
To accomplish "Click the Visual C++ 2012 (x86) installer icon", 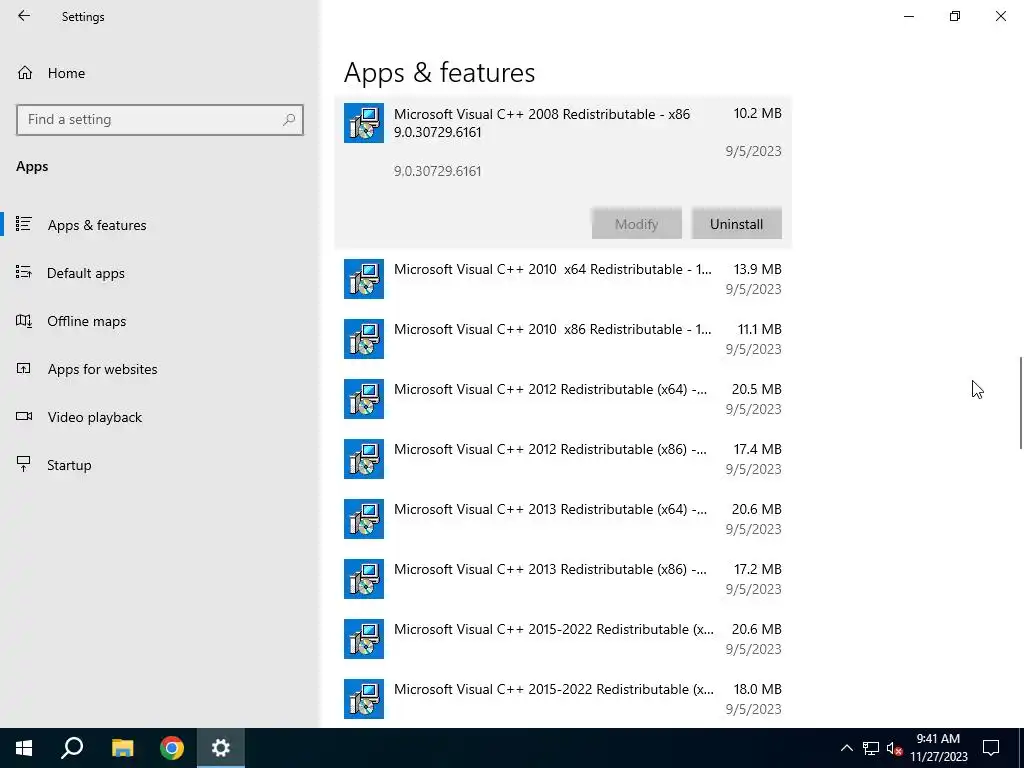I will [364, 459].
